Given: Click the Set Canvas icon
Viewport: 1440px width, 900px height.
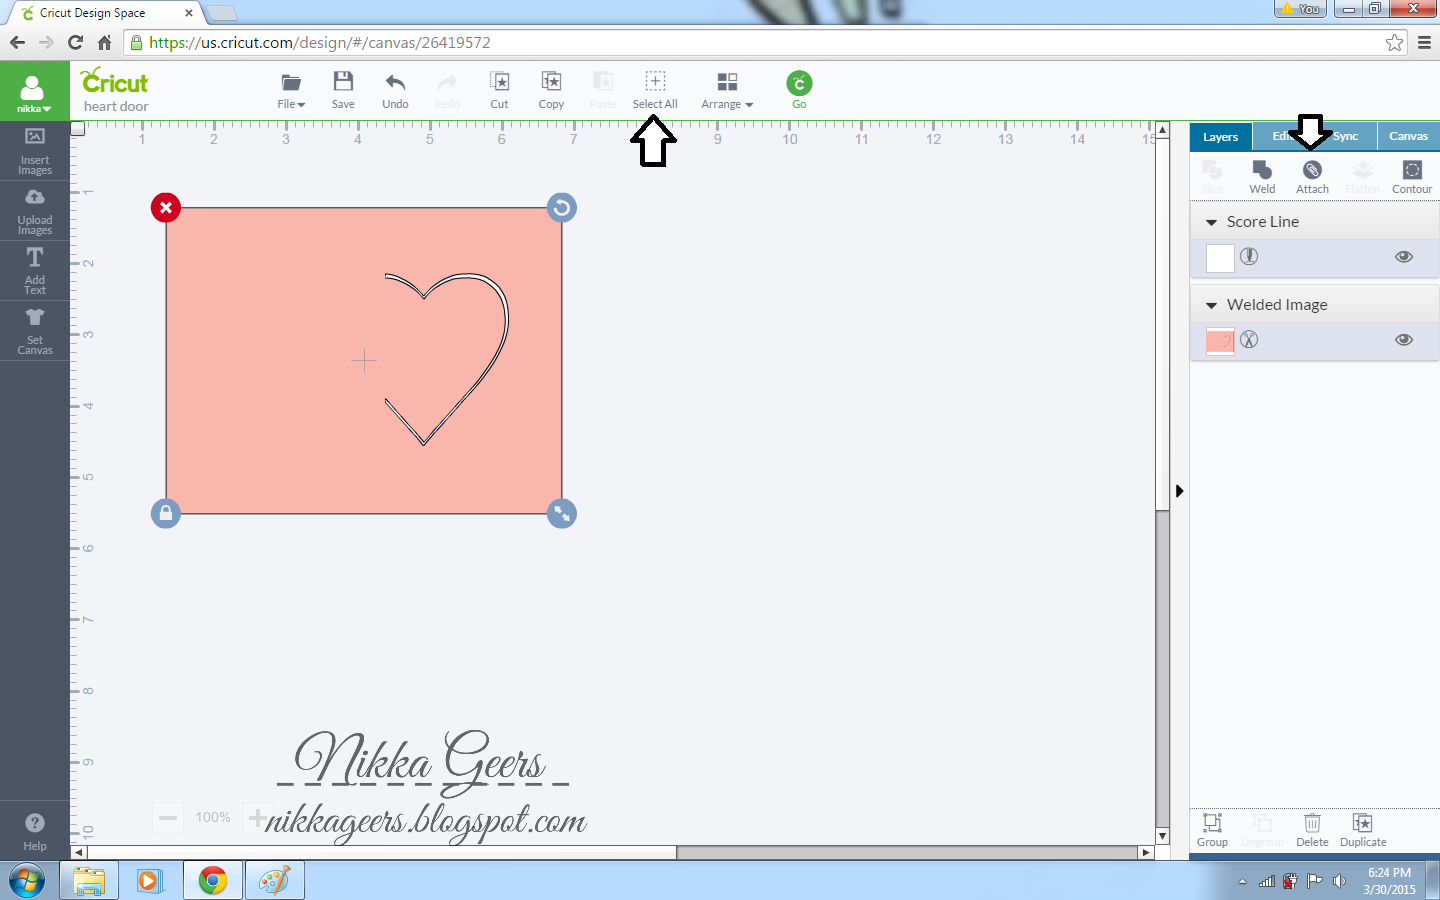Looking at the screenshot, I should pos(34,330).
